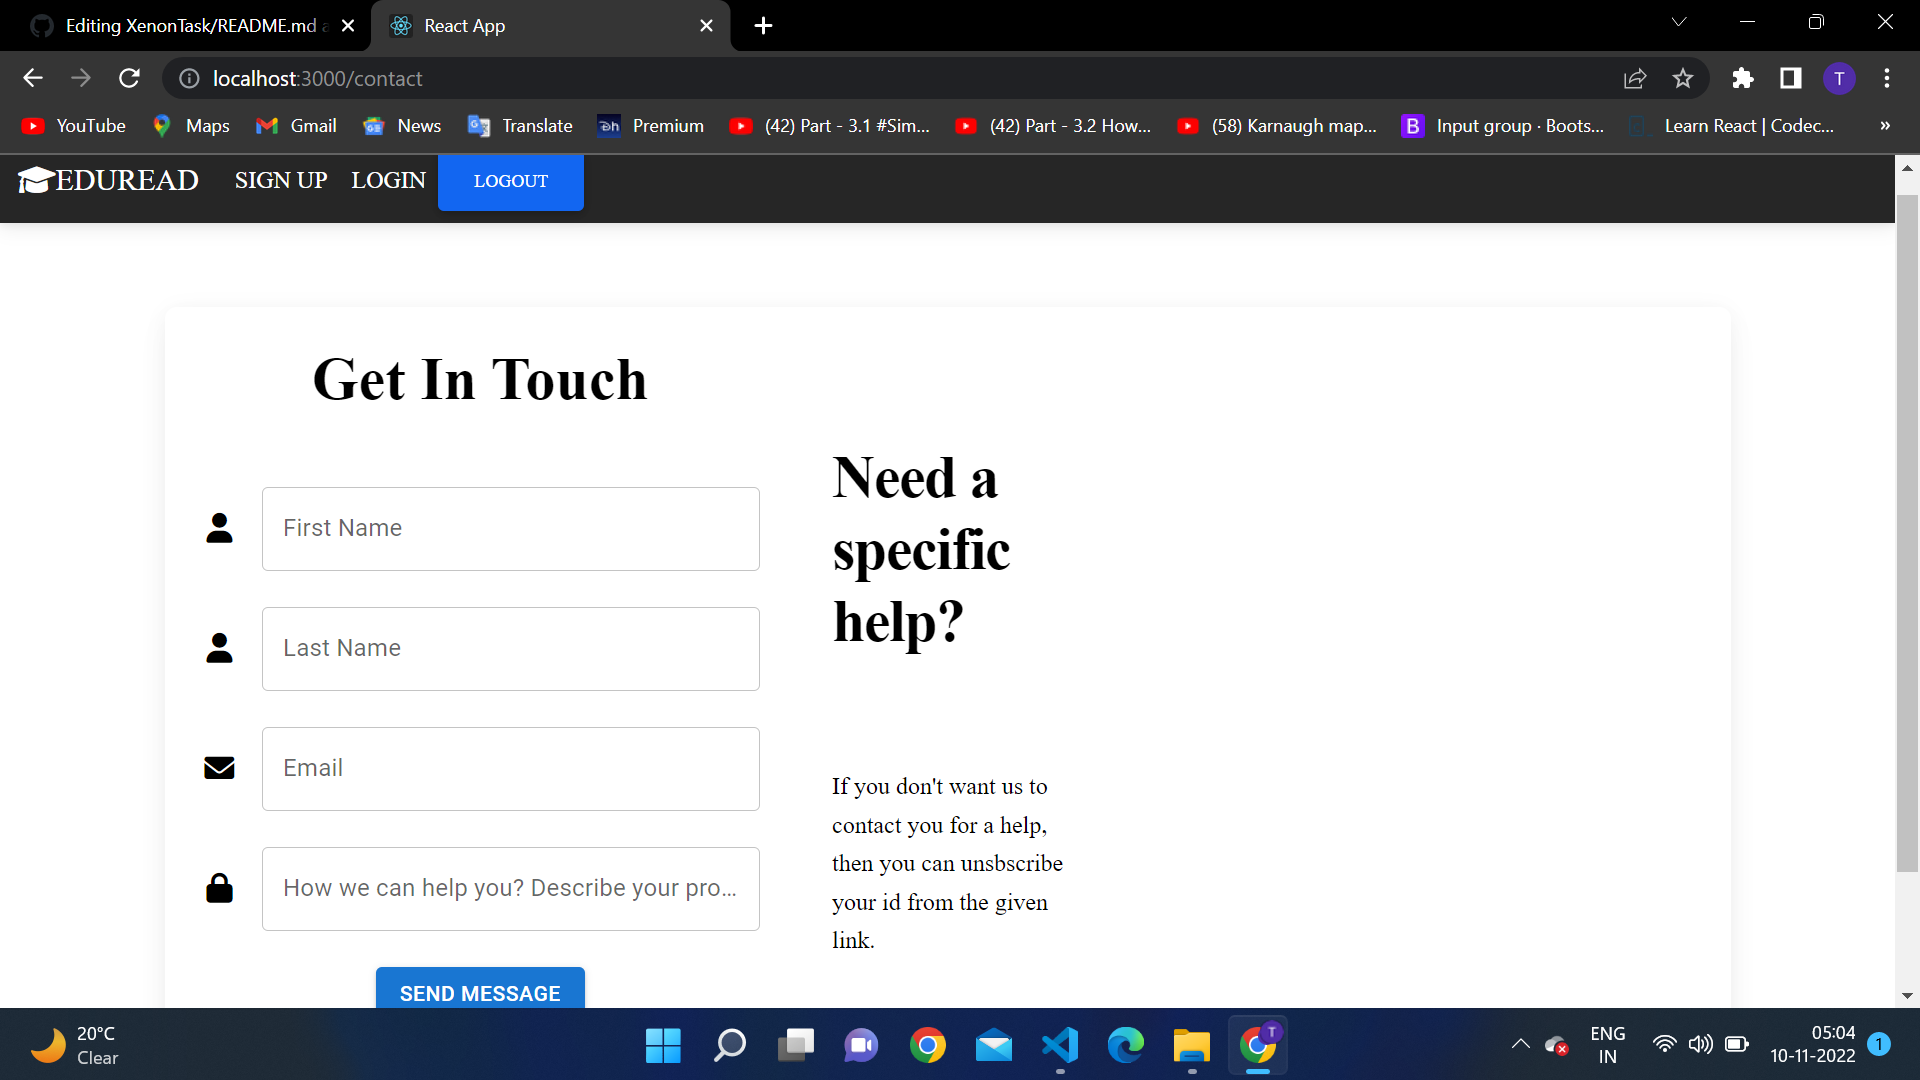
Task: Bookmark this page with the star icon
Action: click(x=1683, y=78)
